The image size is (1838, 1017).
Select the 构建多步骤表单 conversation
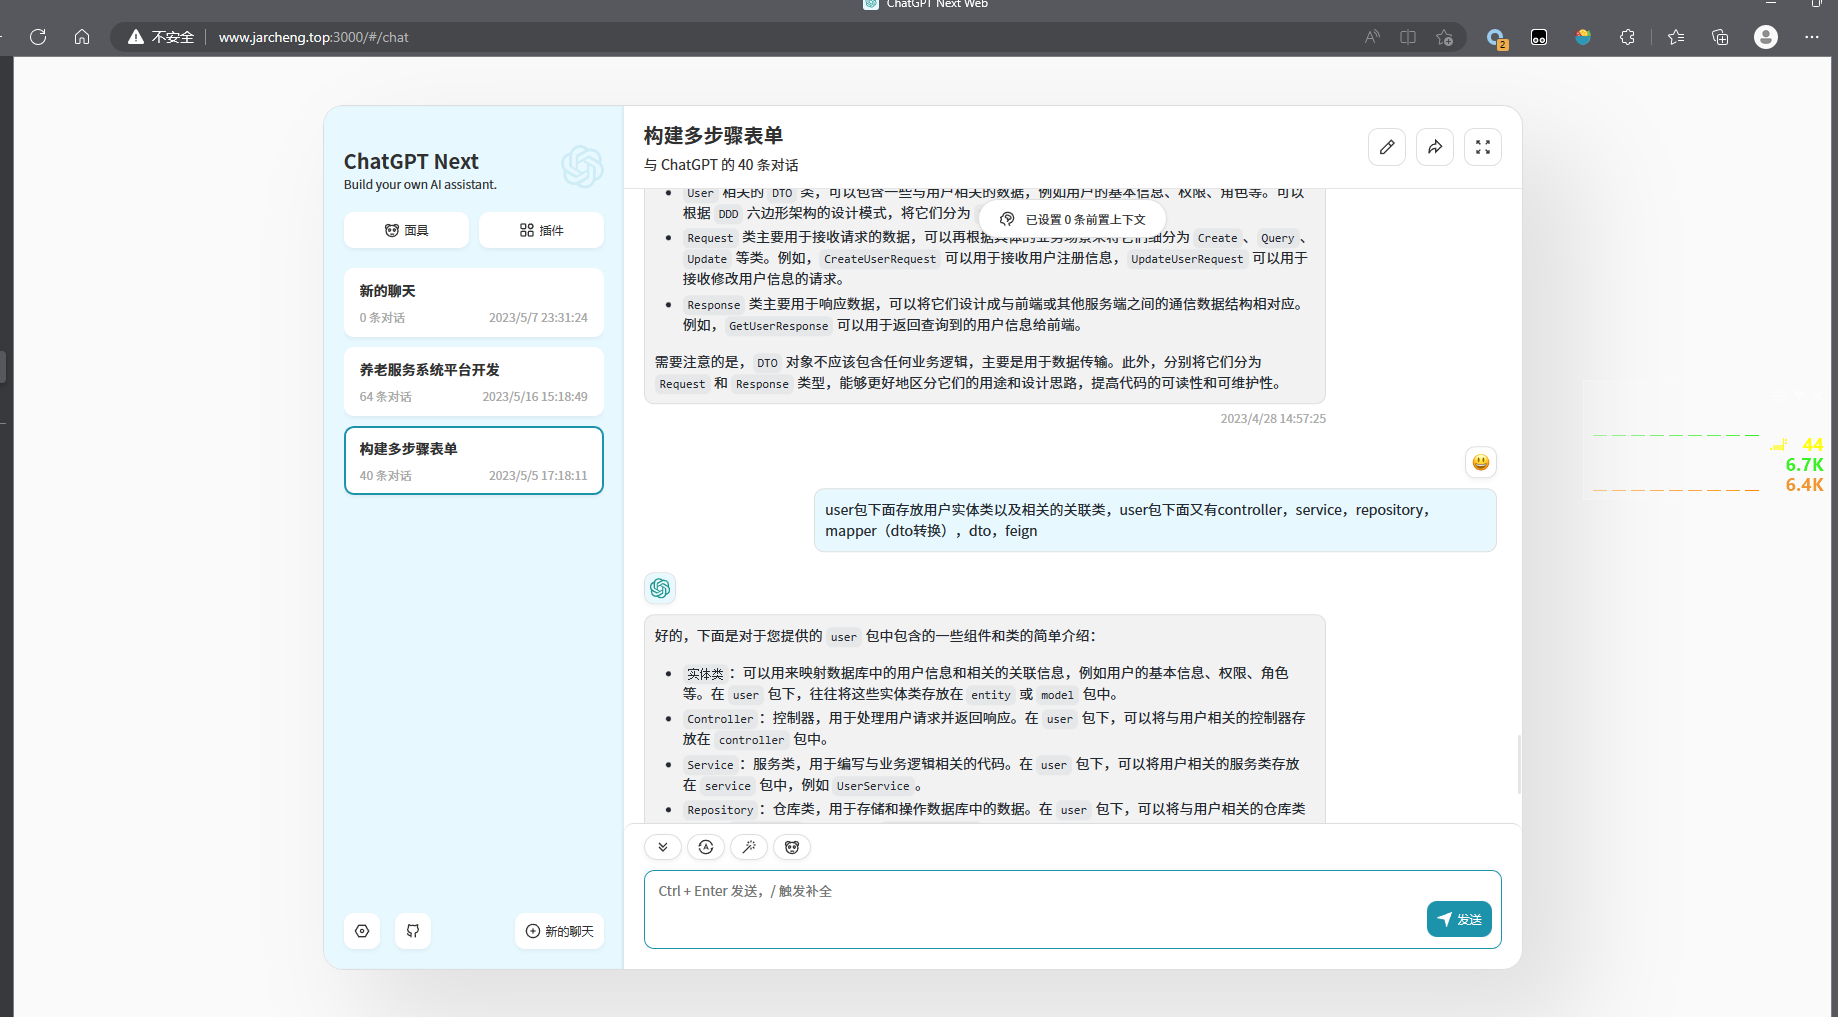[474, 461]
